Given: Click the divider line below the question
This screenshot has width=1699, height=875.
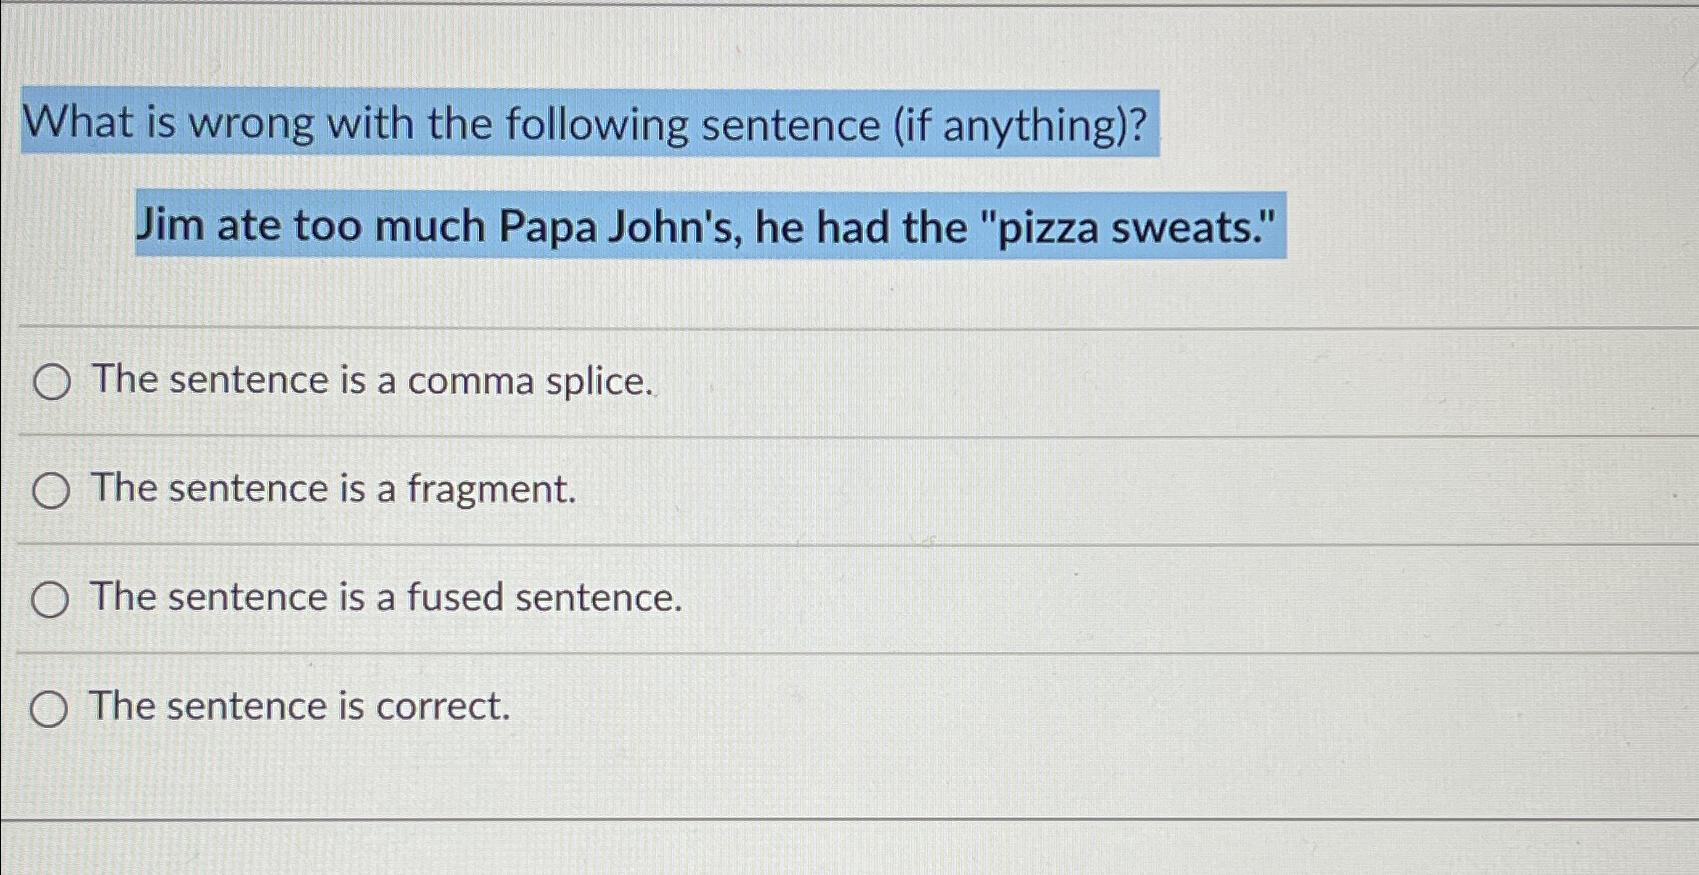Looking at the screenshot, I should pyautogui.click(x=850, y=322).
